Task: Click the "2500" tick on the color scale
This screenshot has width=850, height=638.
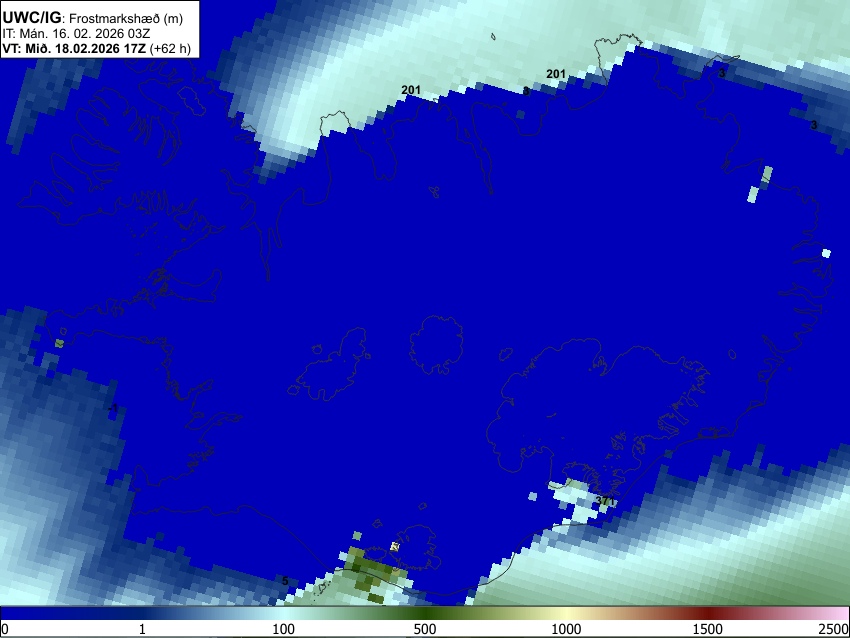Action: (834, 629)
